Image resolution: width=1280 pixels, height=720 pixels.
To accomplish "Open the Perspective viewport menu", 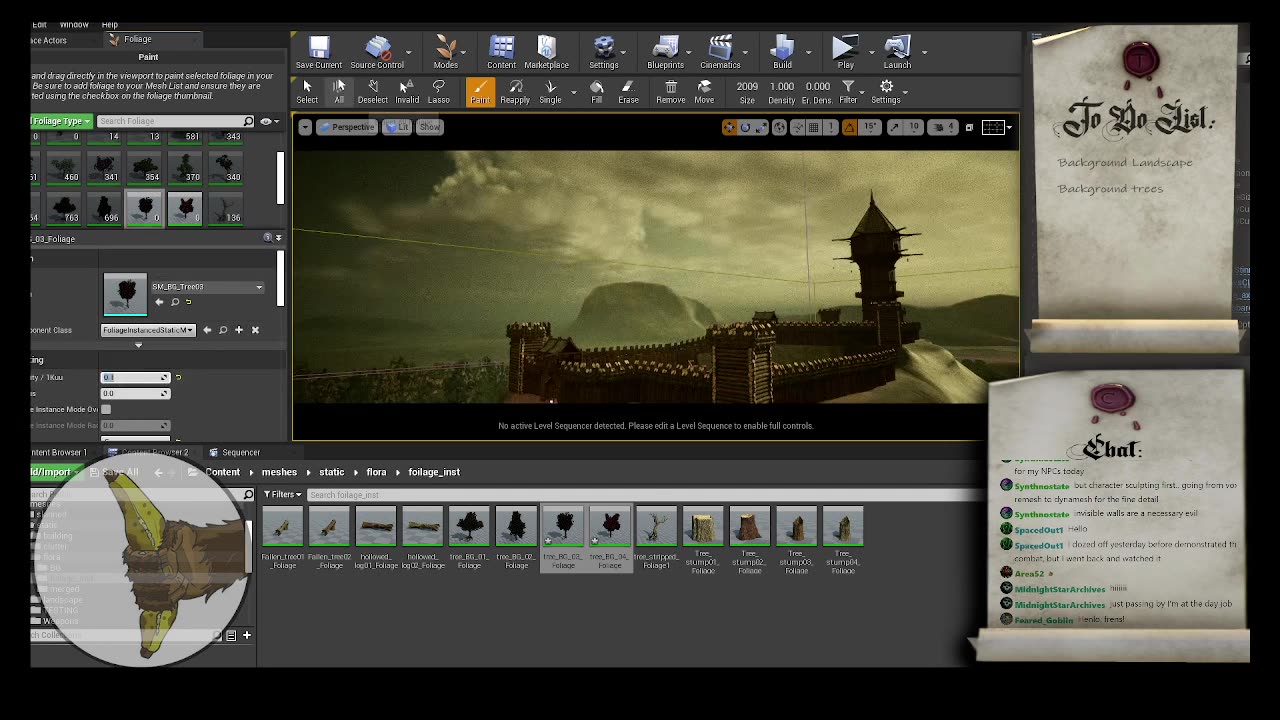I will click(347, 127).
